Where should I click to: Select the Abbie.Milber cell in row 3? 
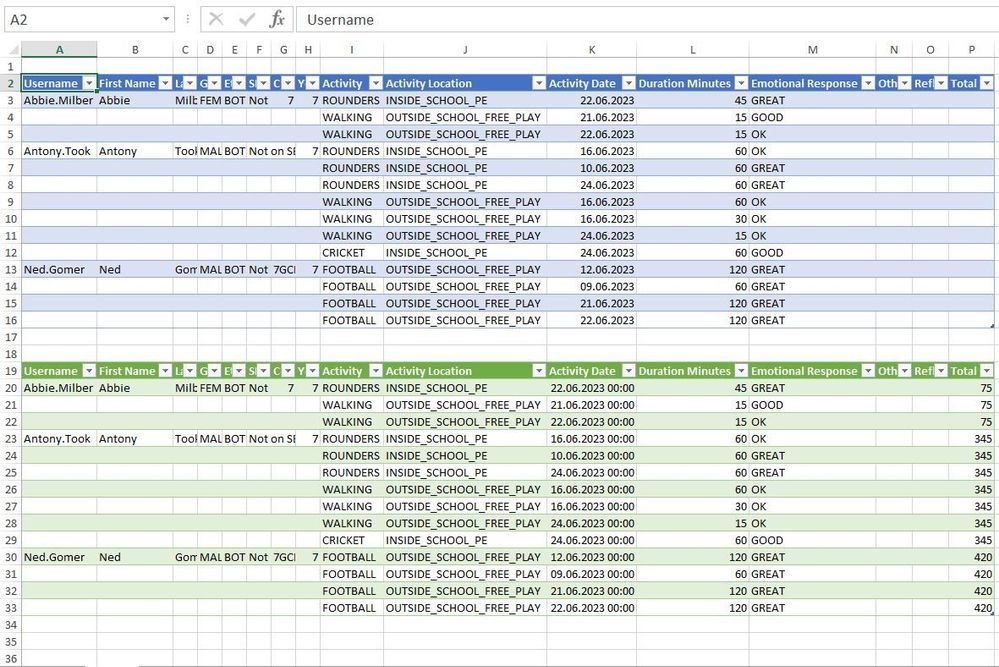[x=59, y=100]
